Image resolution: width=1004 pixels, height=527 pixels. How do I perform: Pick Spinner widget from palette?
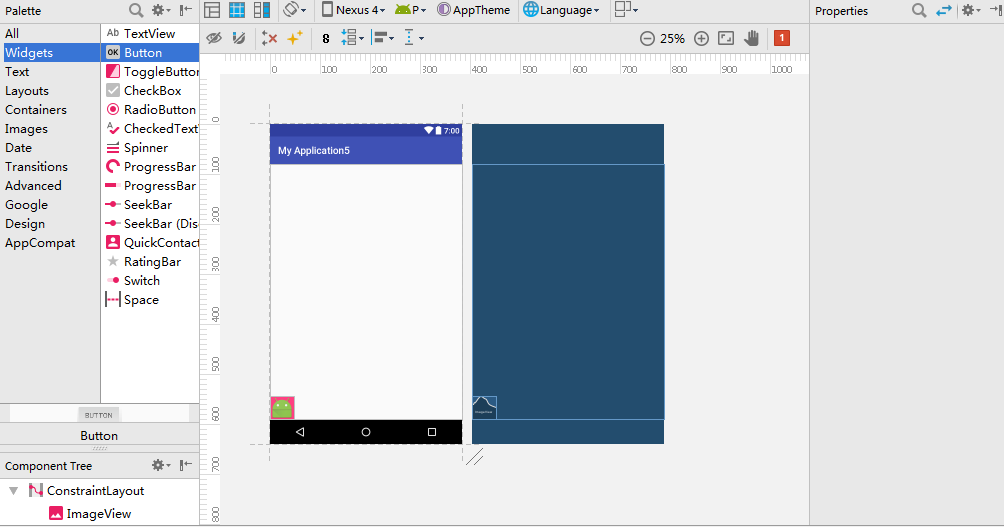[150, 148]
